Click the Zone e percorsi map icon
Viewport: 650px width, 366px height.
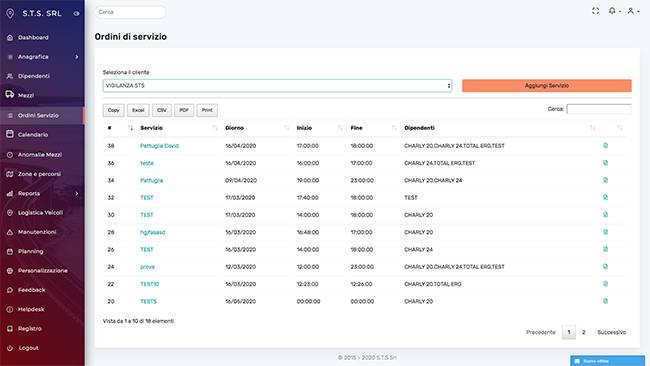[10, 174]
